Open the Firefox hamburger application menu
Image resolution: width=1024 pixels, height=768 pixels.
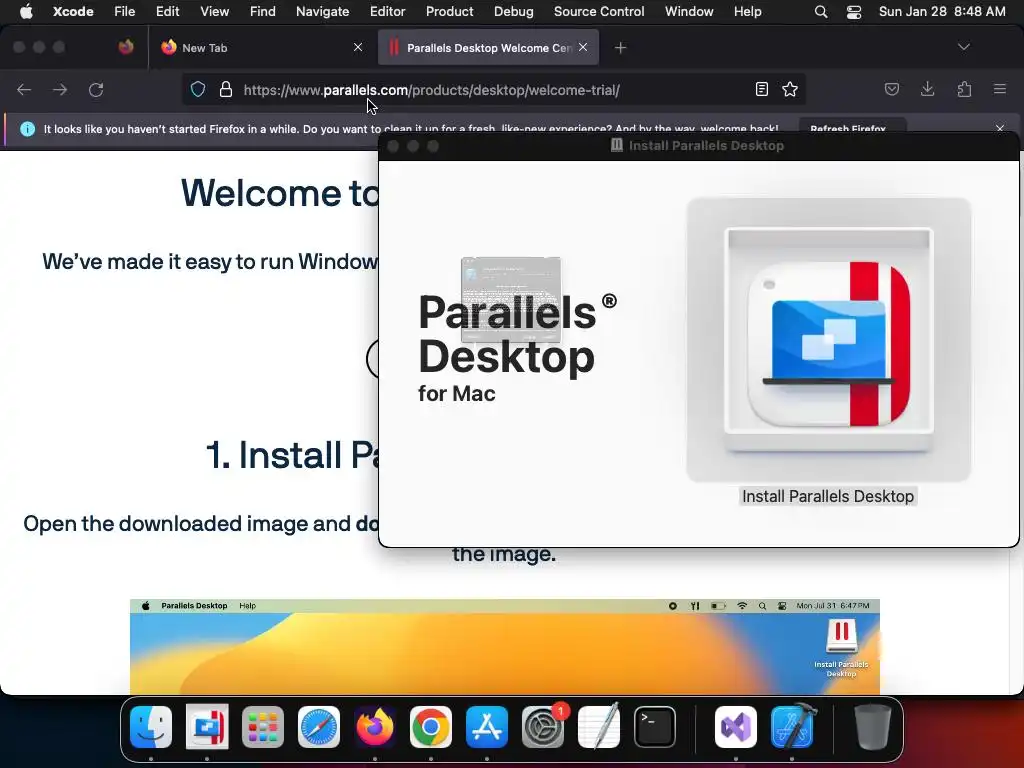tap(1000, 89)
